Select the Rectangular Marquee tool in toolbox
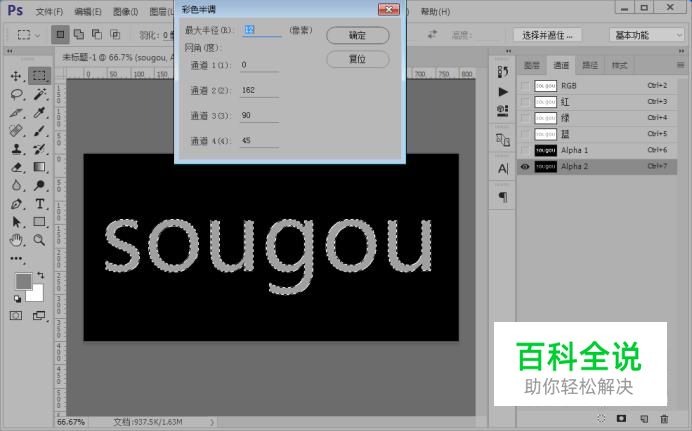692x431 pixels. coord(39,76)
